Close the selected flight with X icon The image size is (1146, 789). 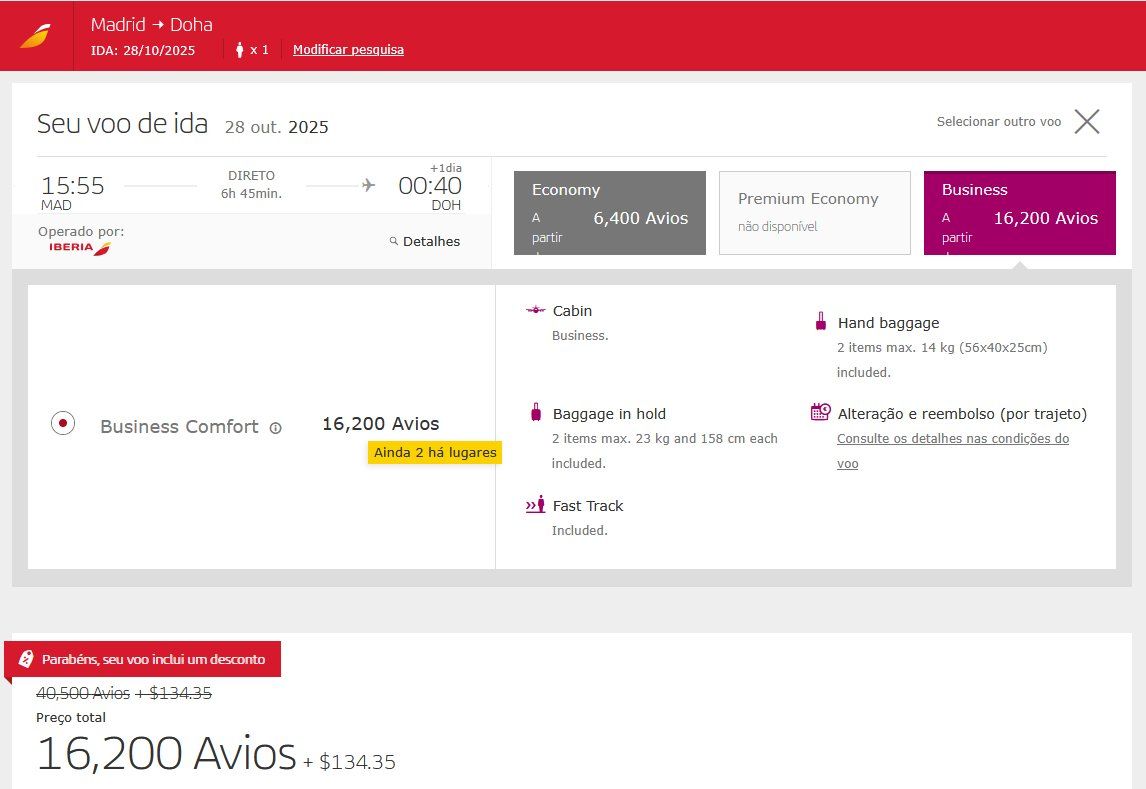(1087, 122)
